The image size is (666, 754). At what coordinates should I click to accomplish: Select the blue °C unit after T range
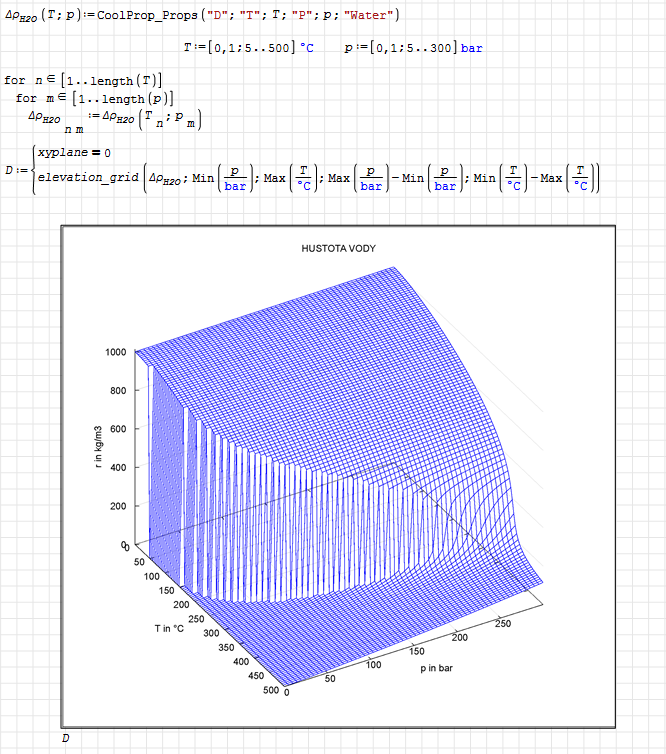(307, 48)
